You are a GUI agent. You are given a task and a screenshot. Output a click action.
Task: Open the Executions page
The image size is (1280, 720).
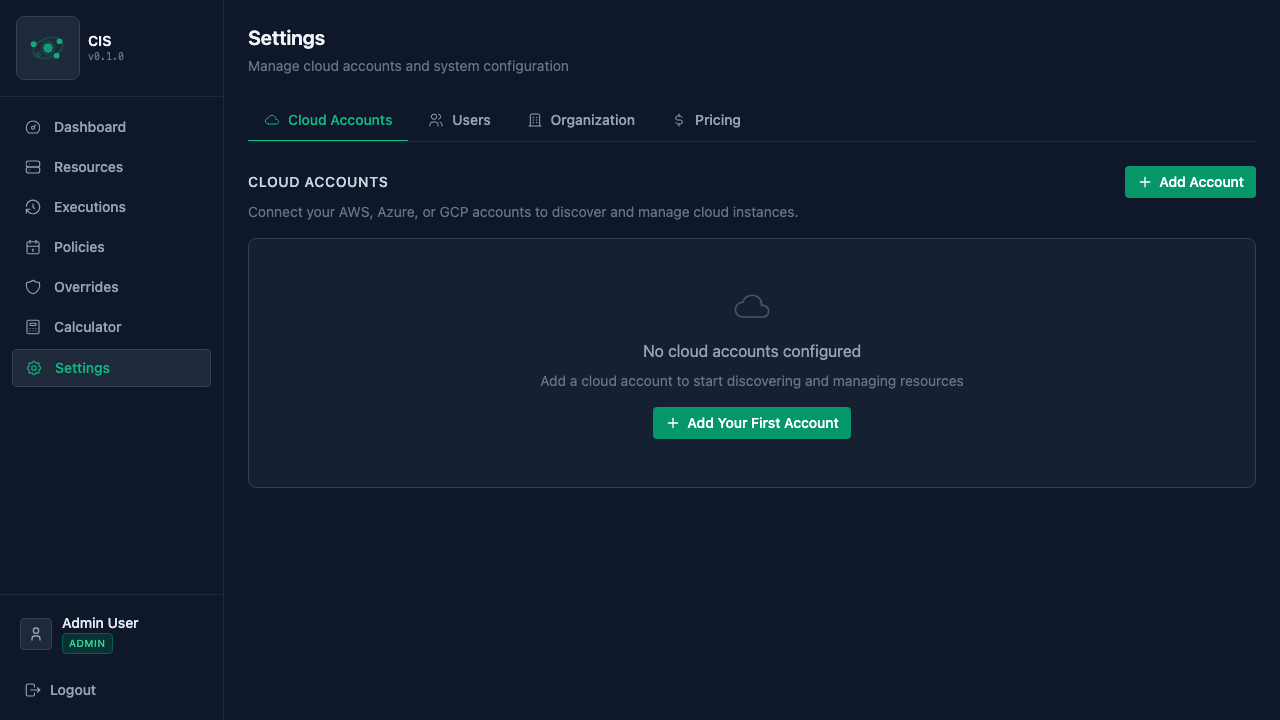click(111, 207)
